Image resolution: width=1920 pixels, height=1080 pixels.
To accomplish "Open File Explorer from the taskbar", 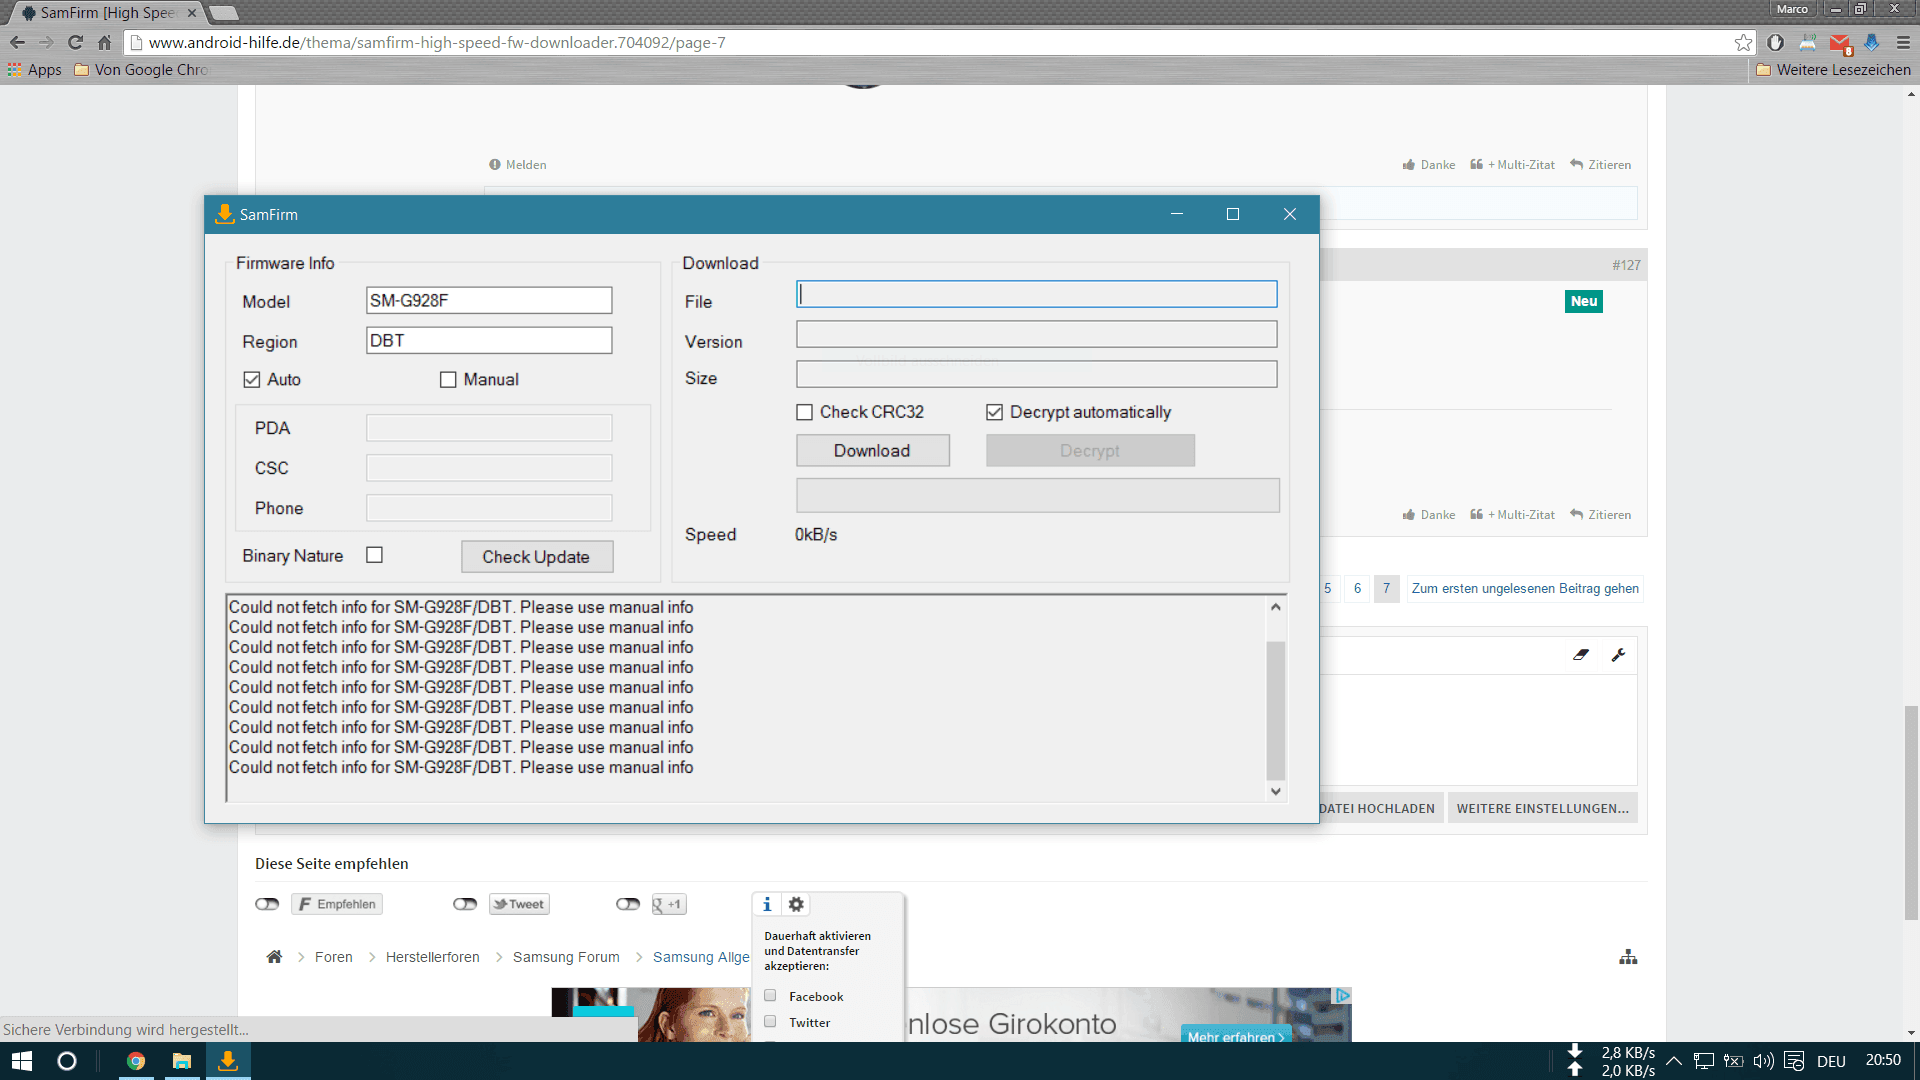I will coord(182,1061).
